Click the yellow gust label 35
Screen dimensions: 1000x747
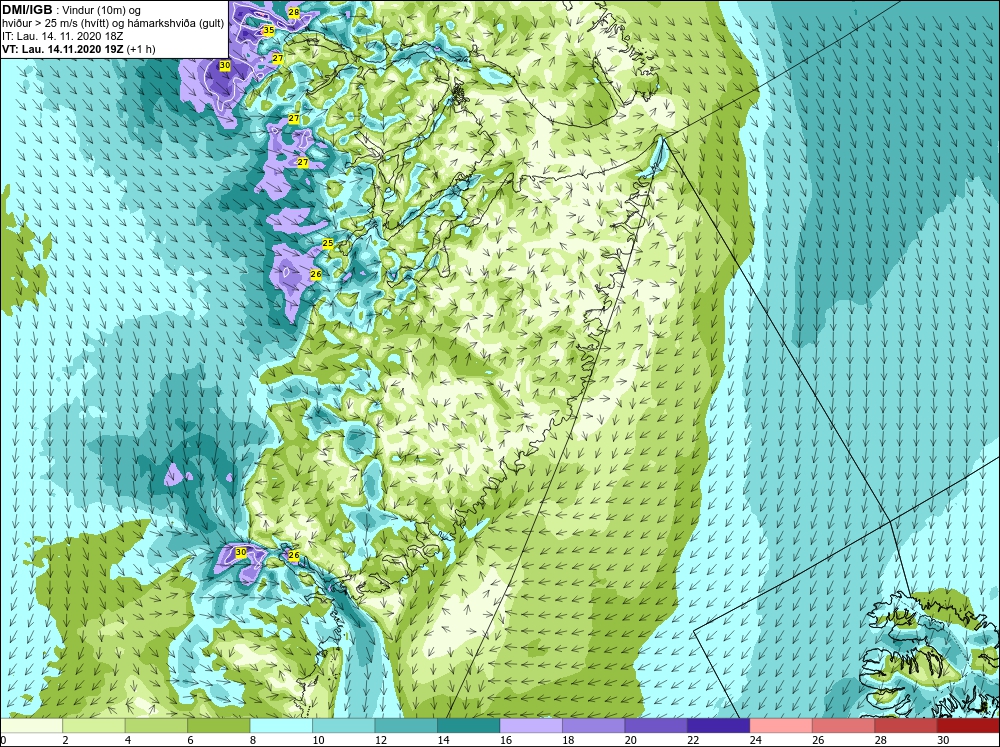[x=268, y=30]
